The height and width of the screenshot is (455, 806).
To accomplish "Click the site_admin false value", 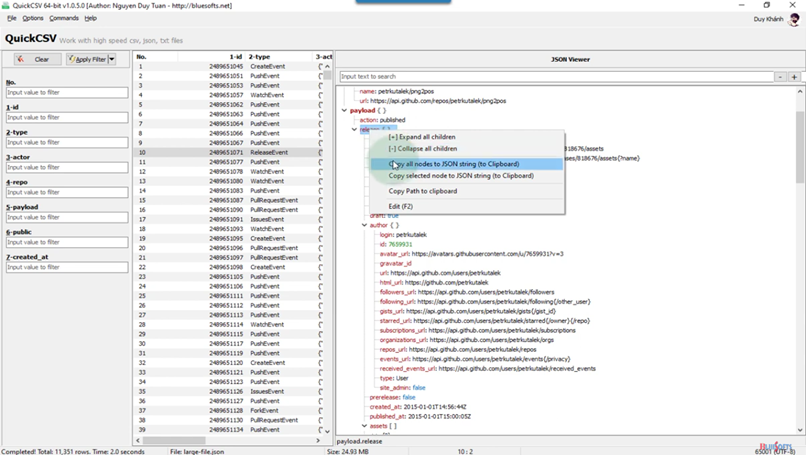I will click(418, 388).
